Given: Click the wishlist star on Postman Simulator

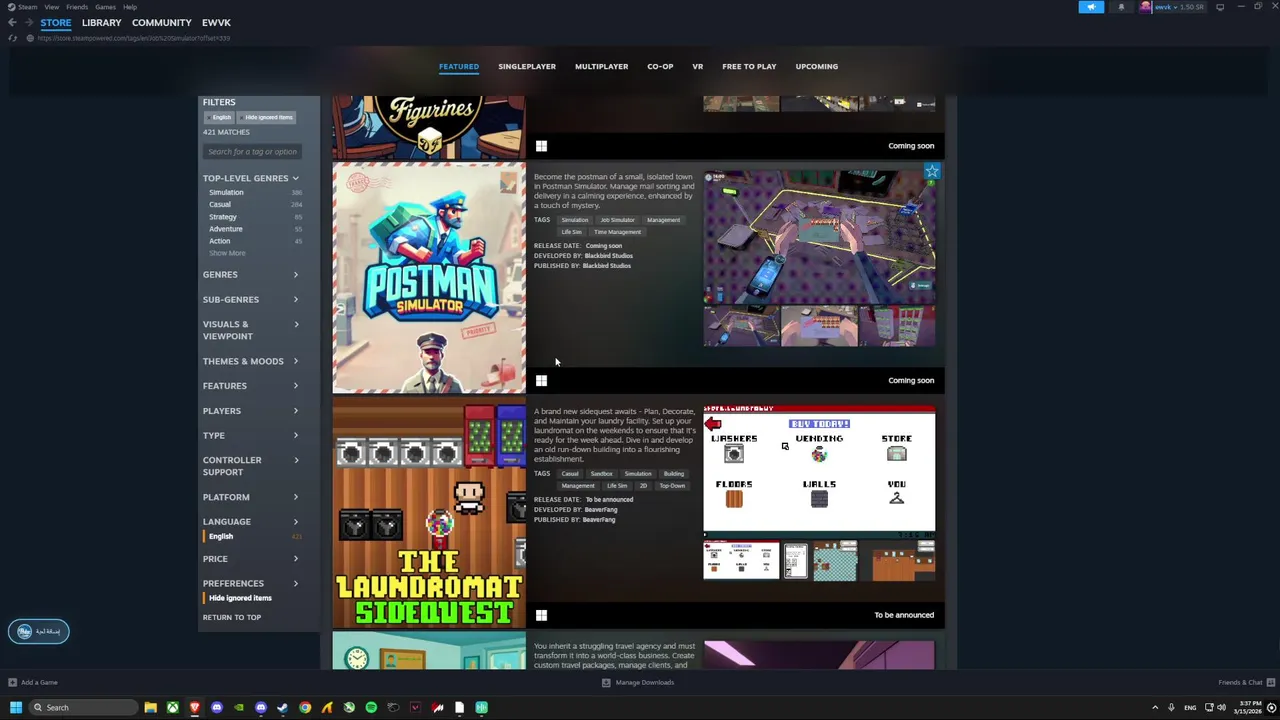Looking at the screenshot, I should tap(932, 172).
